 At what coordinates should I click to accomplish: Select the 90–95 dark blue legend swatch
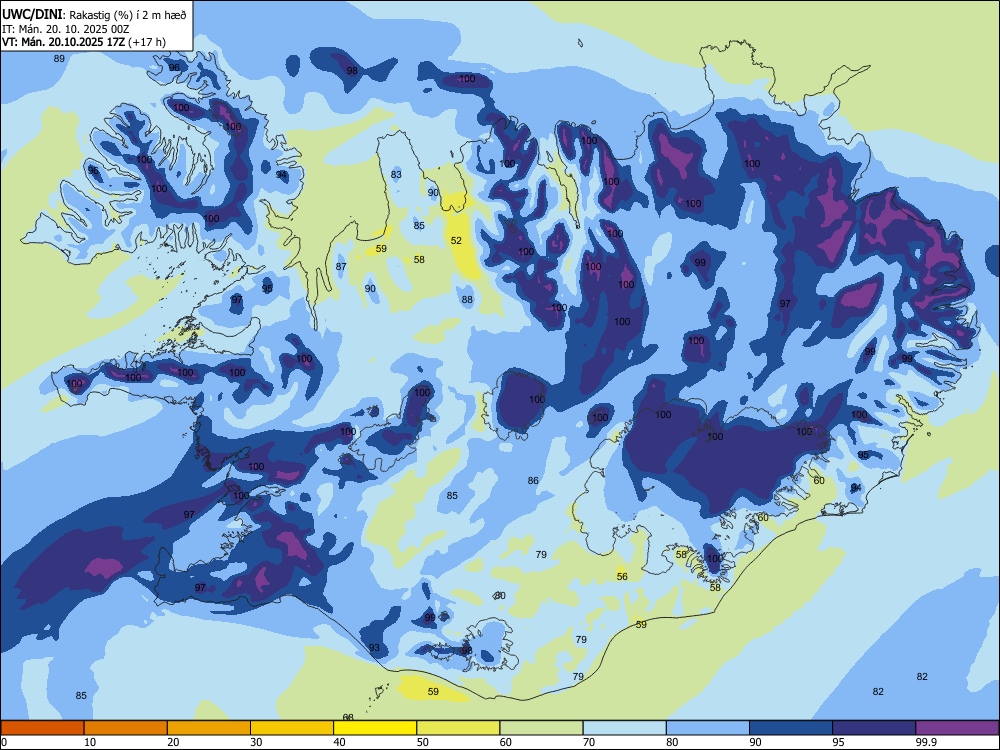[791, 728]
